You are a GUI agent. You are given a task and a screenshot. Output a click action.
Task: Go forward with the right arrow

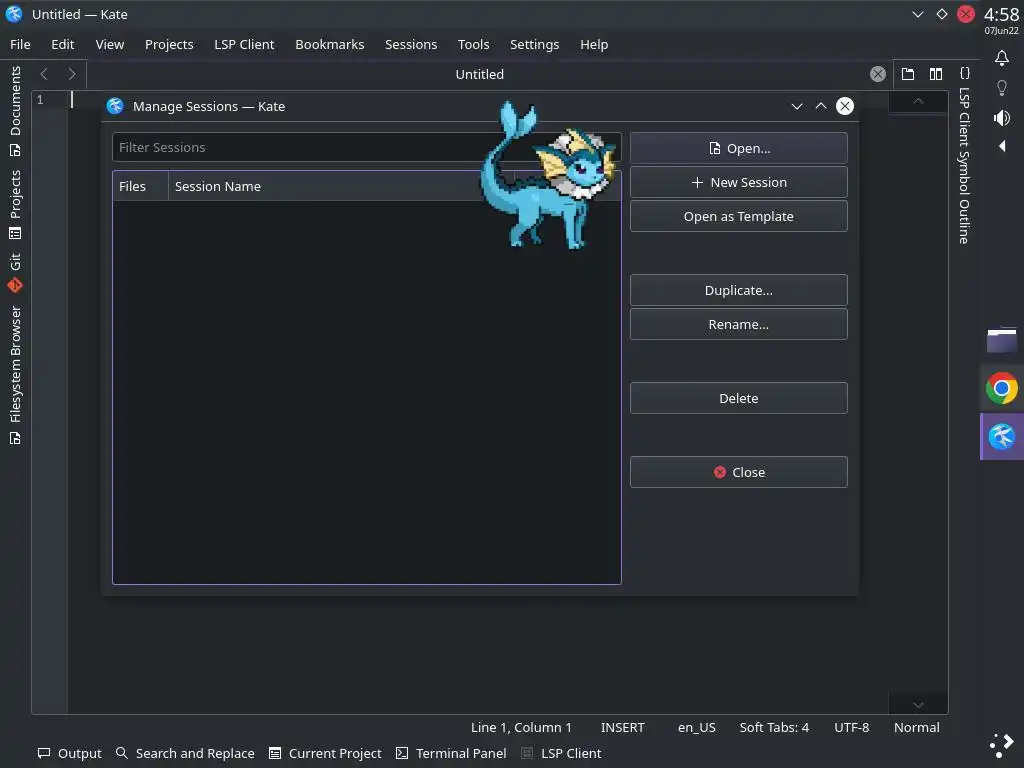click(x=72, y=74)
